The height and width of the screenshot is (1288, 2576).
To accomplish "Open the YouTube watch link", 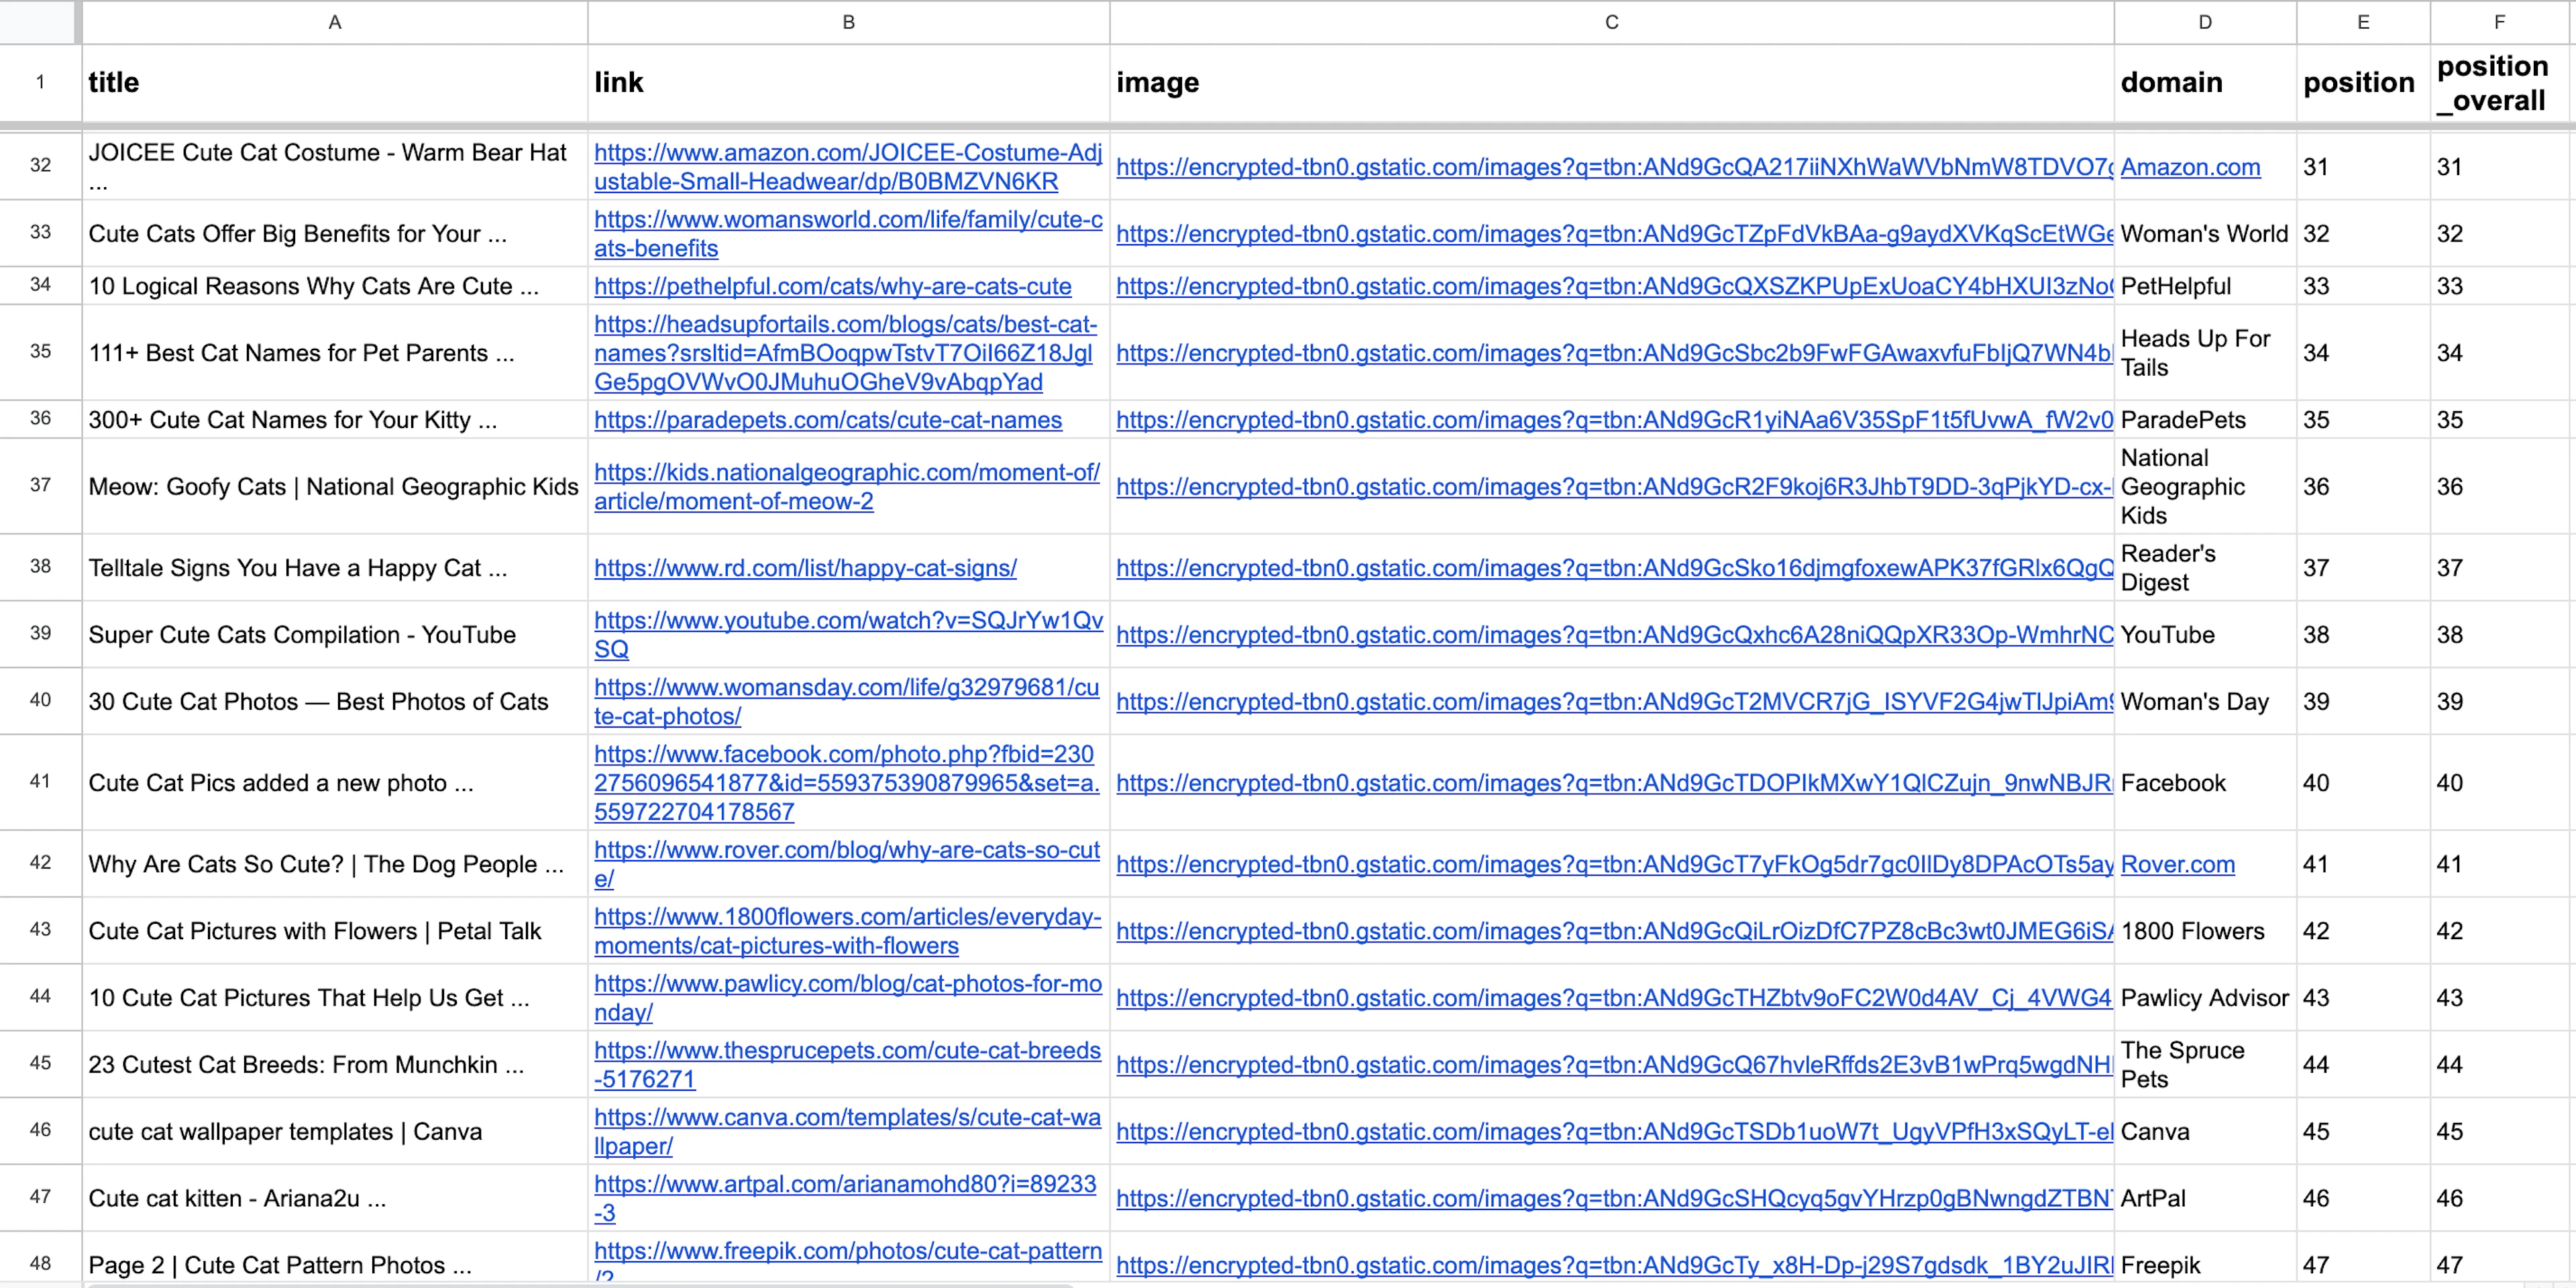I will [848, 634].
